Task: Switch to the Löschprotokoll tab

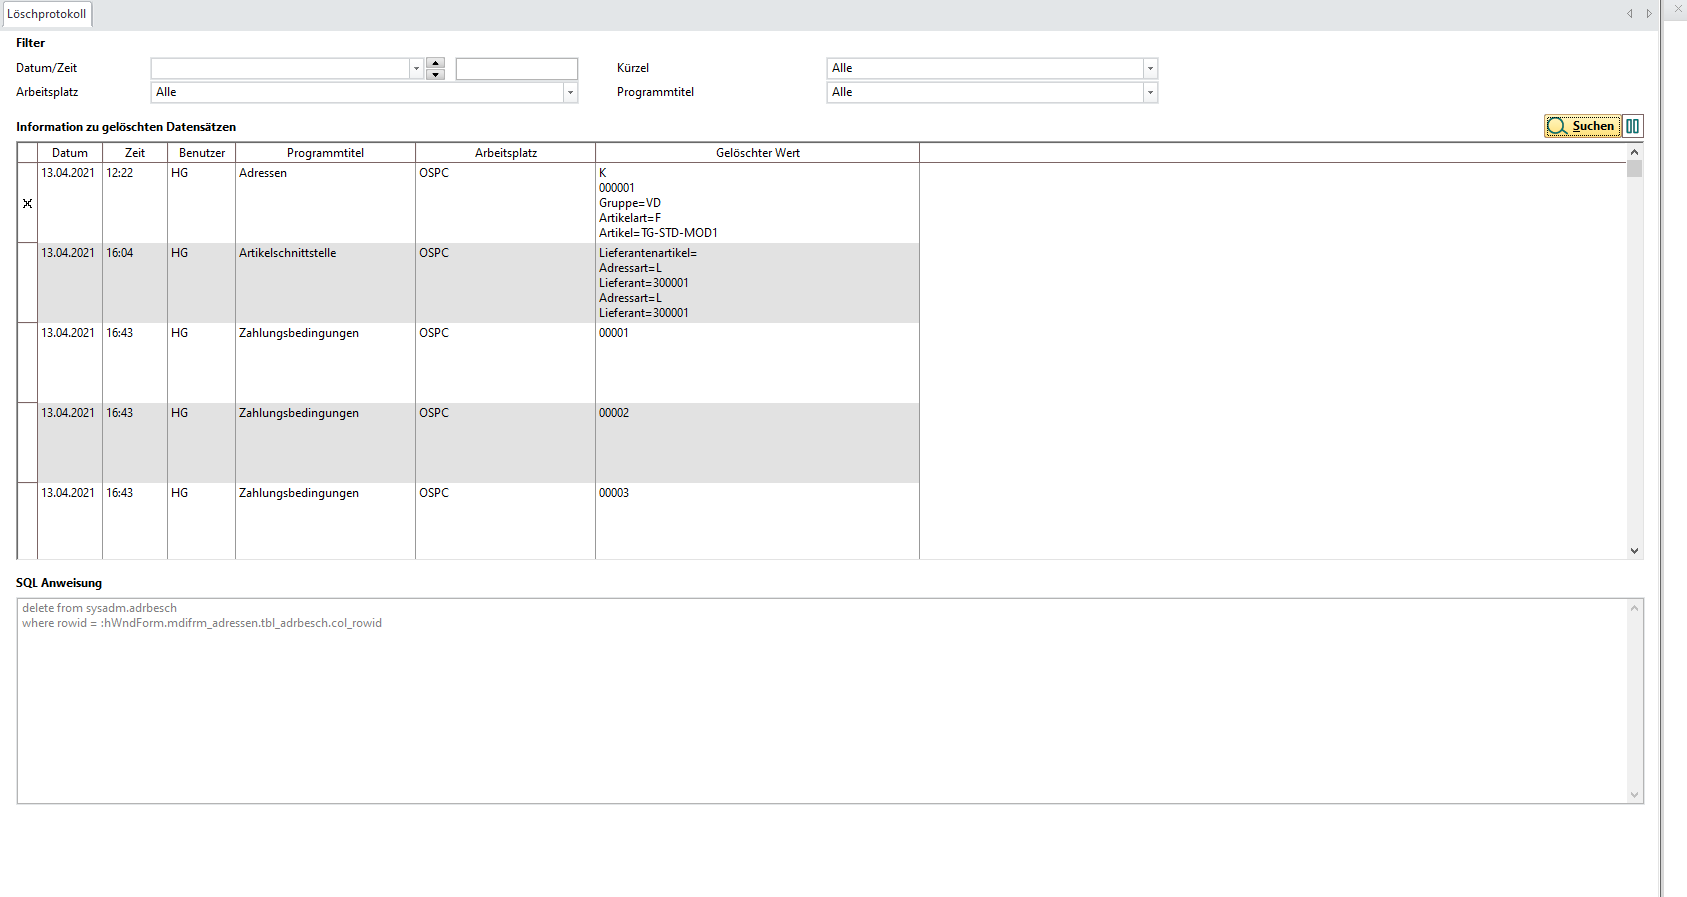Action: click(47, 14)
